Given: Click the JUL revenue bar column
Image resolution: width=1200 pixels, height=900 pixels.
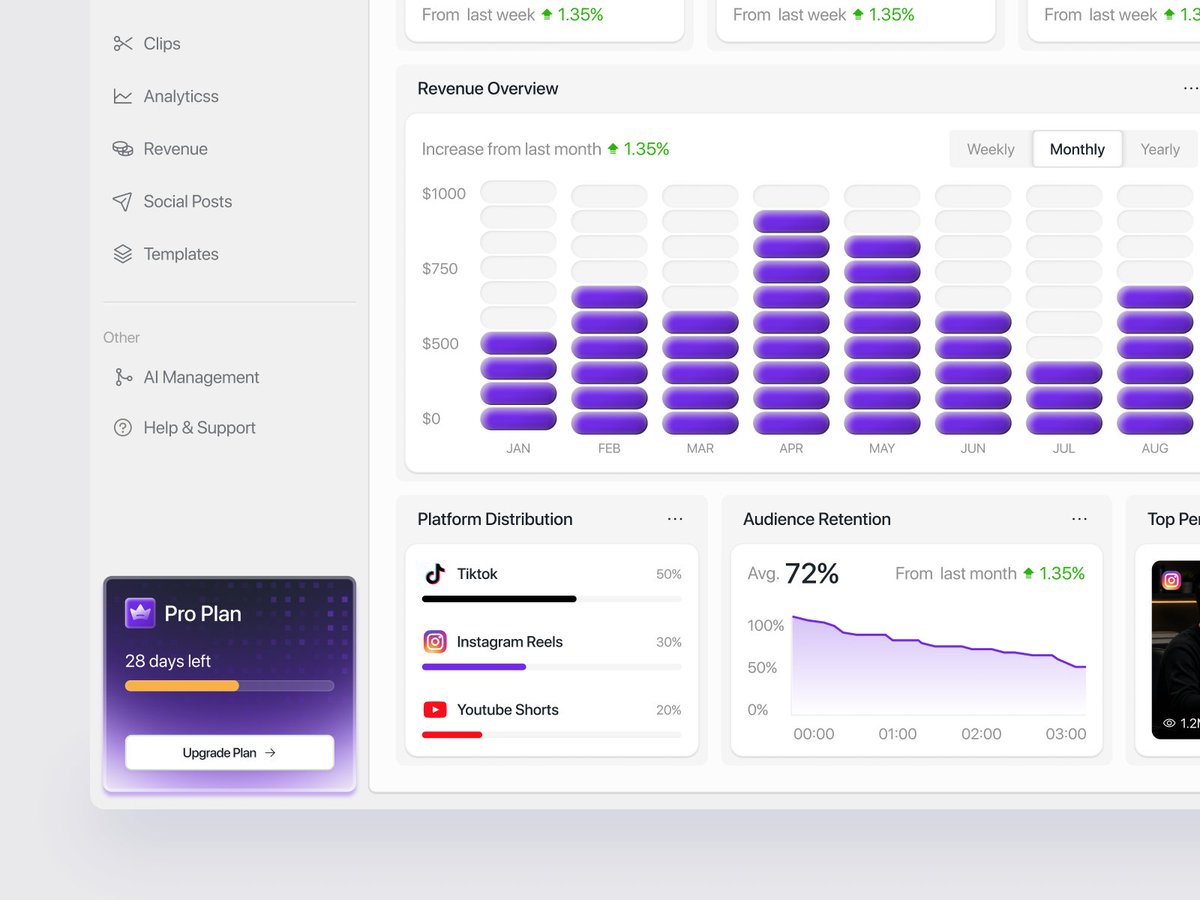Looking at the screenshot, I should [1064, 309].
